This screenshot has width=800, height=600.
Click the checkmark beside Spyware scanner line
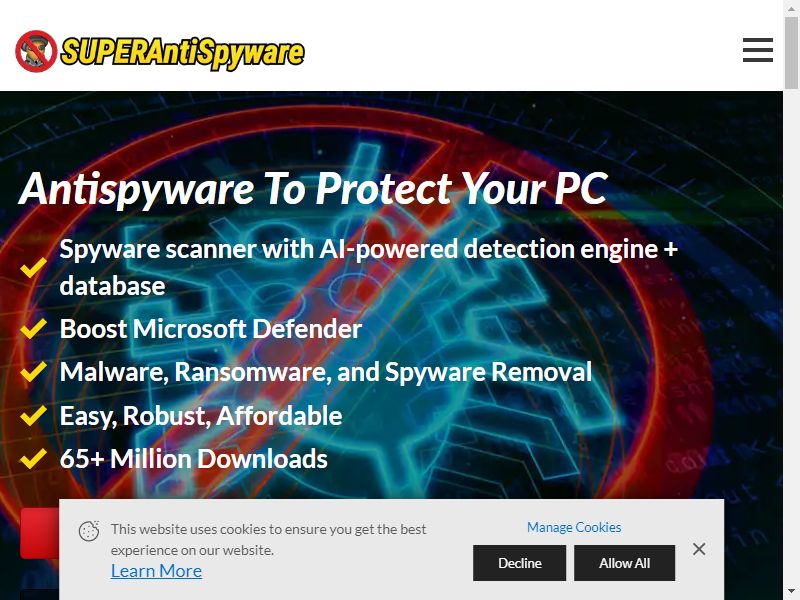(x=34, y=267)
